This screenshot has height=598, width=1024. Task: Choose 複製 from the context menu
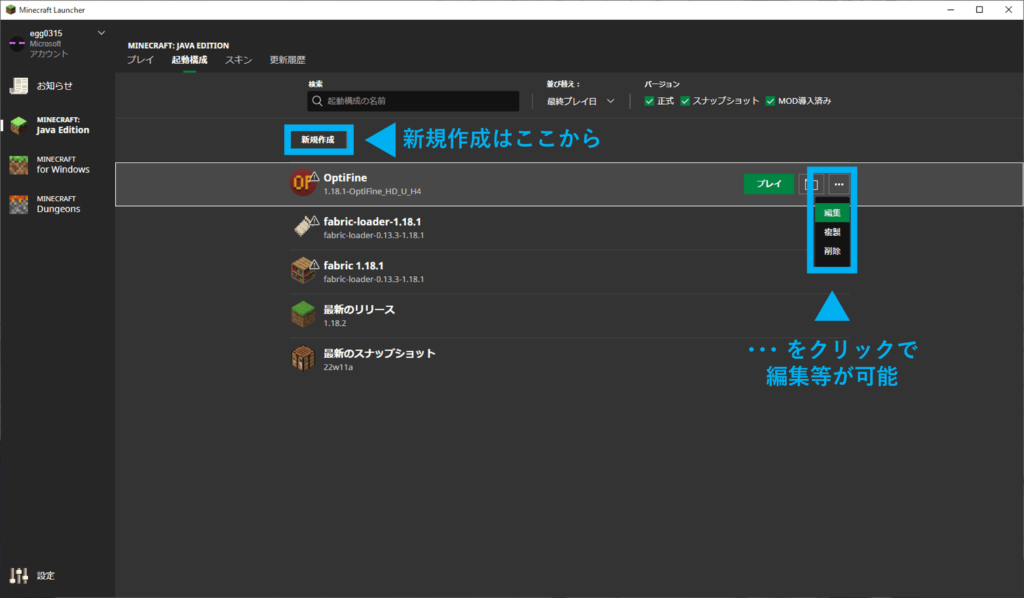pyautogui.click(x=832, y=232)
